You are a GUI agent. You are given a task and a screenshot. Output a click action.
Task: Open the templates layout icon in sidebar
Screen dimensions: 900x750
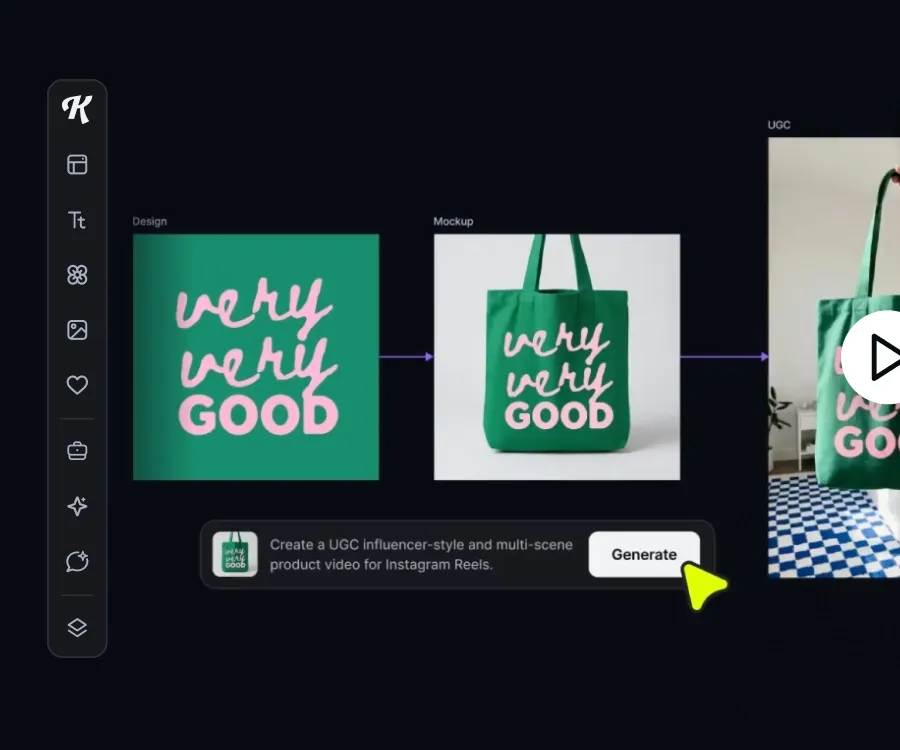coord(77,165)
